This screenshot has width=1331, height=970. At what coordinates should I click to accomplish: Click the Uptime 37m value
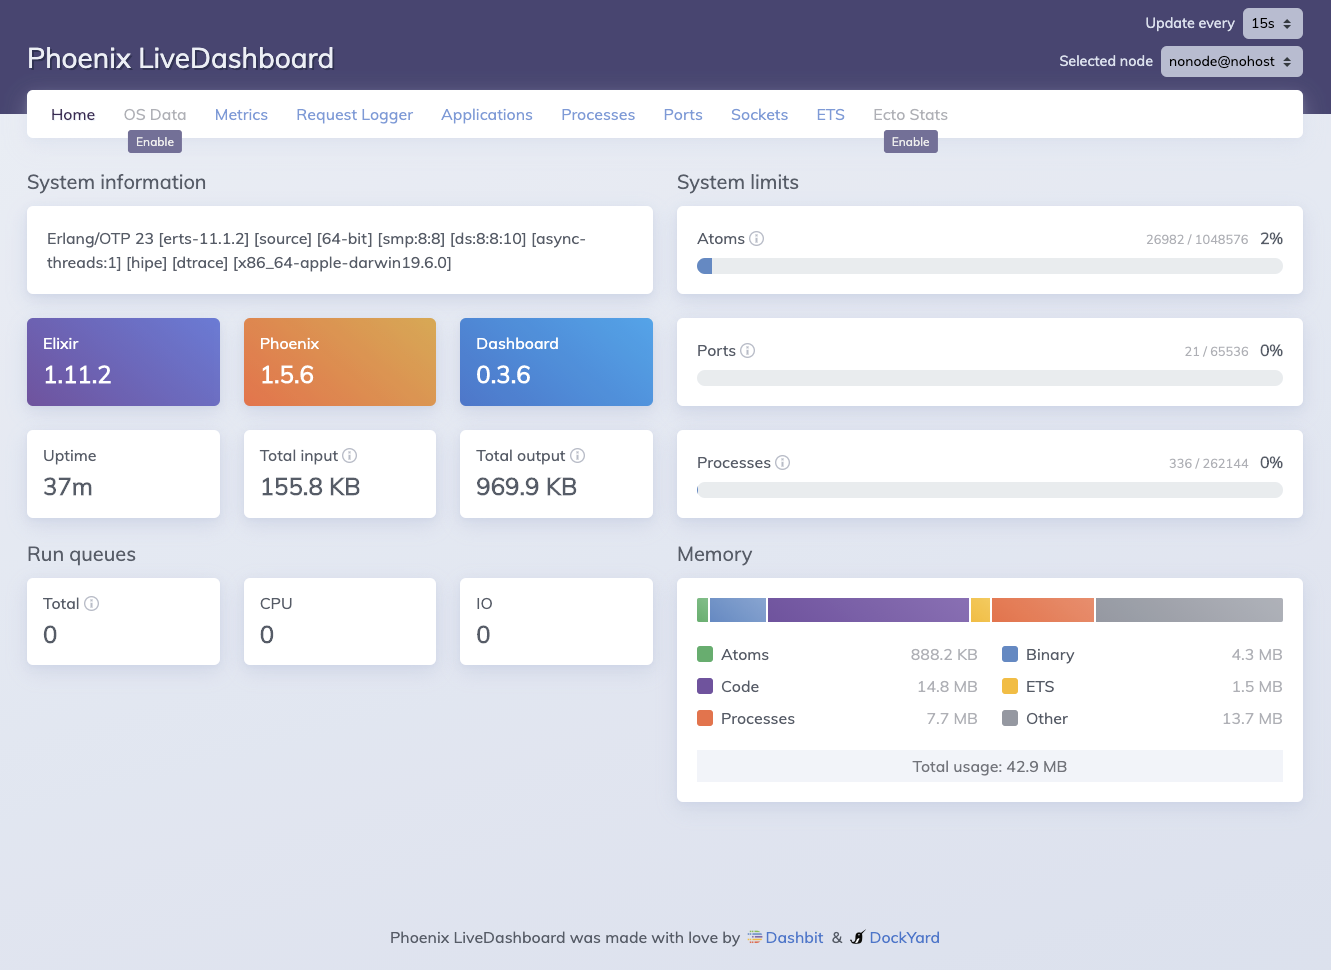[x=68, y=487]
